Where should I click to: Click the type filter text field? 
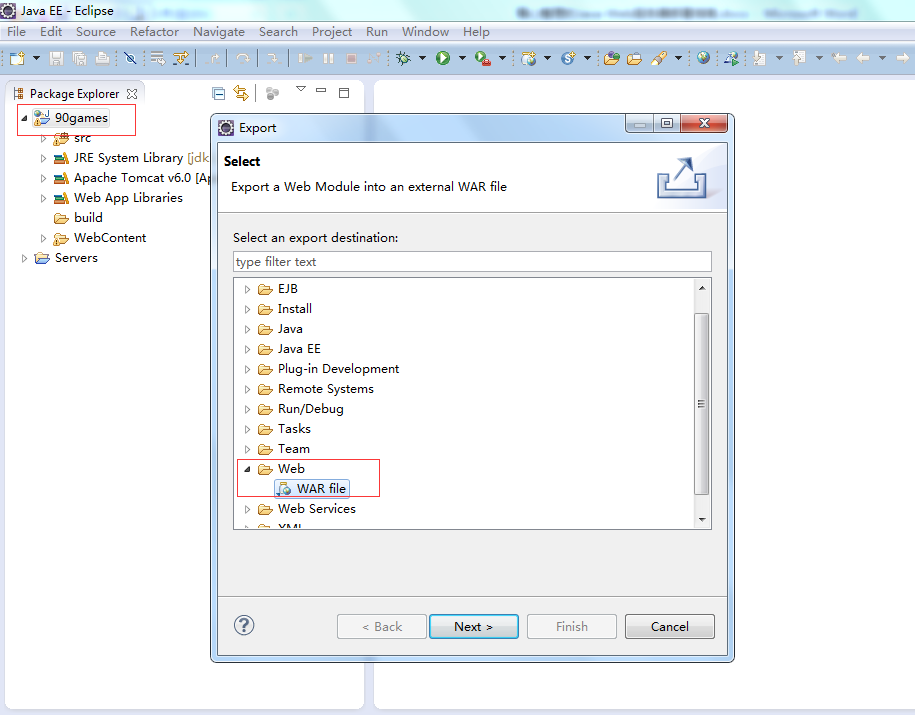pyautogui.click(x=472, y=261)
